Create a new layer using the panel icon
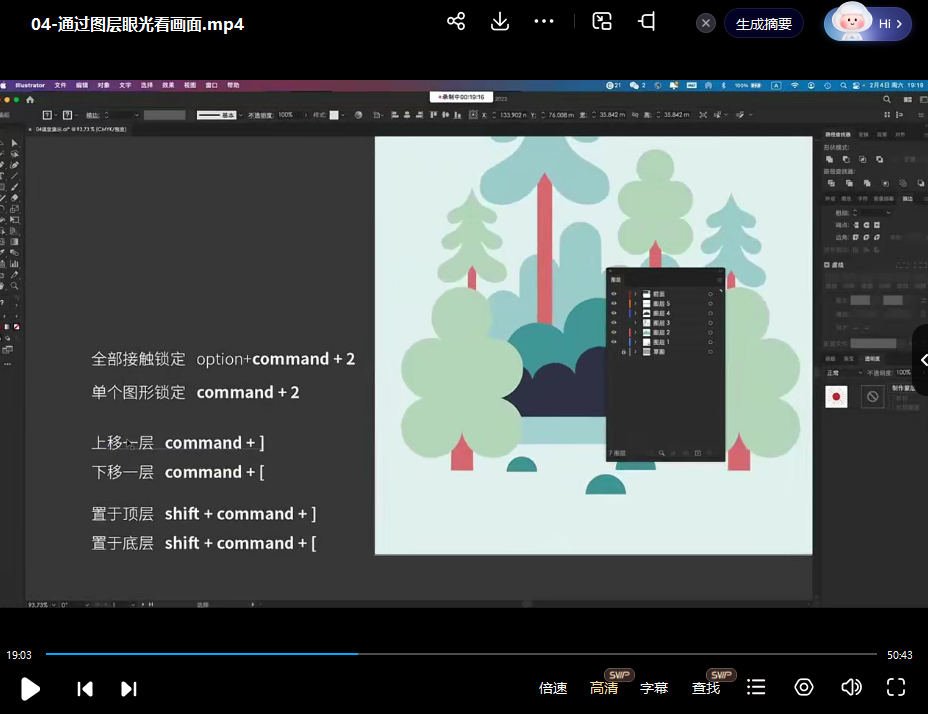Image resolution: width=928 pixels, height=714 pixels. pos(698,452)
